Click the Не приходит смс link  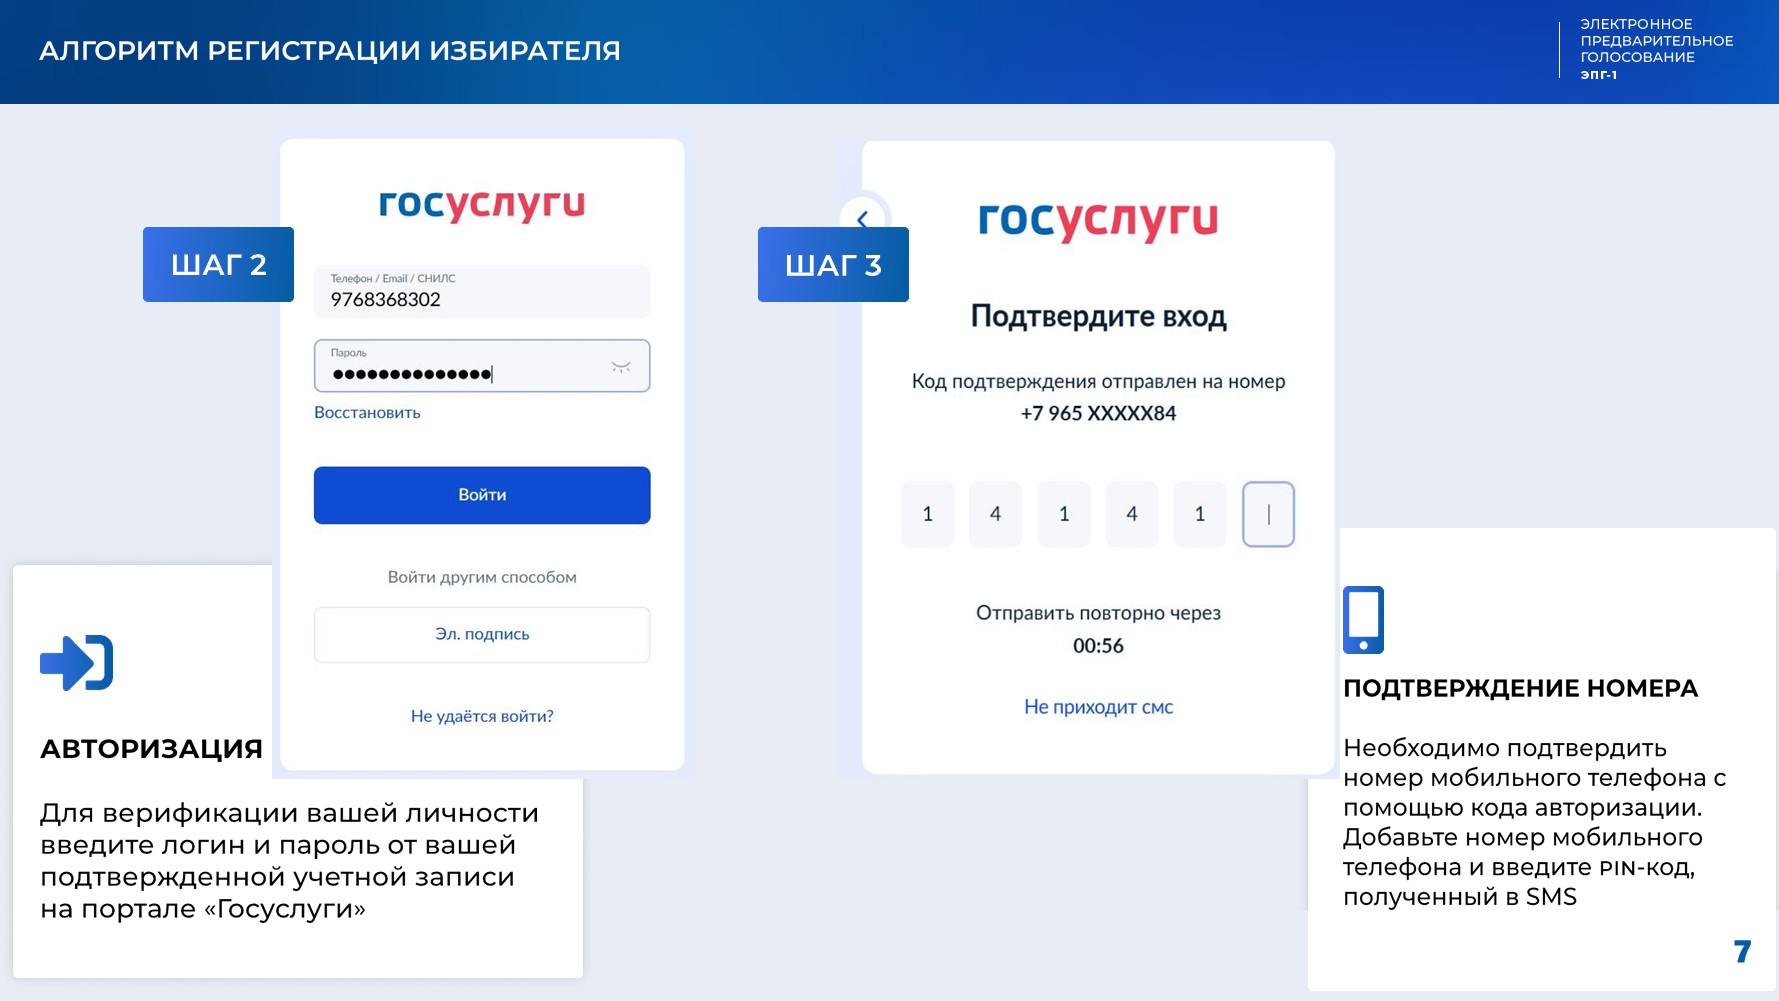coord(1098,707)
